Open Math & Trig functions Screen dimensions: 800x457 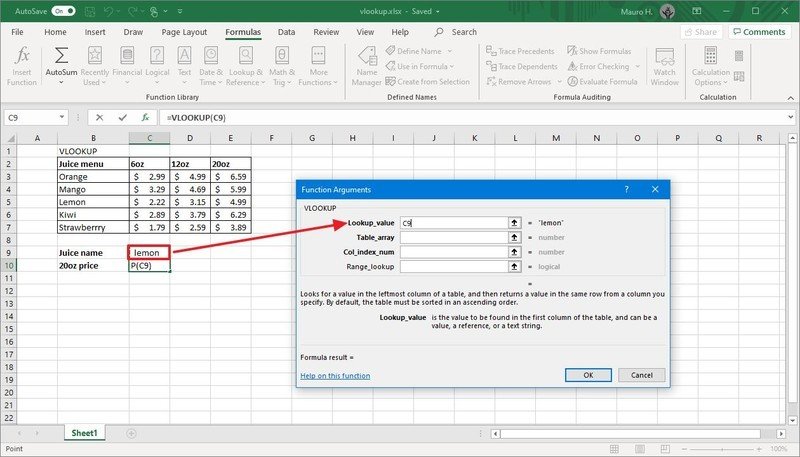click(282, 66)
